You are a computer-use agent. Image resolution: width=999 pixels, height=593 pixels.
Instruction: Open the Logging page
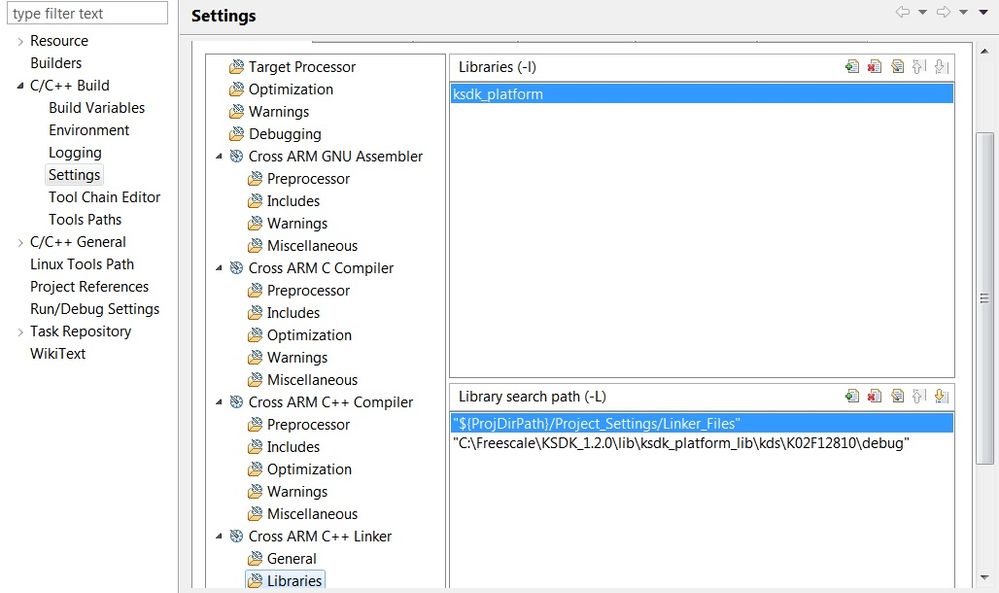pos(75,153)
